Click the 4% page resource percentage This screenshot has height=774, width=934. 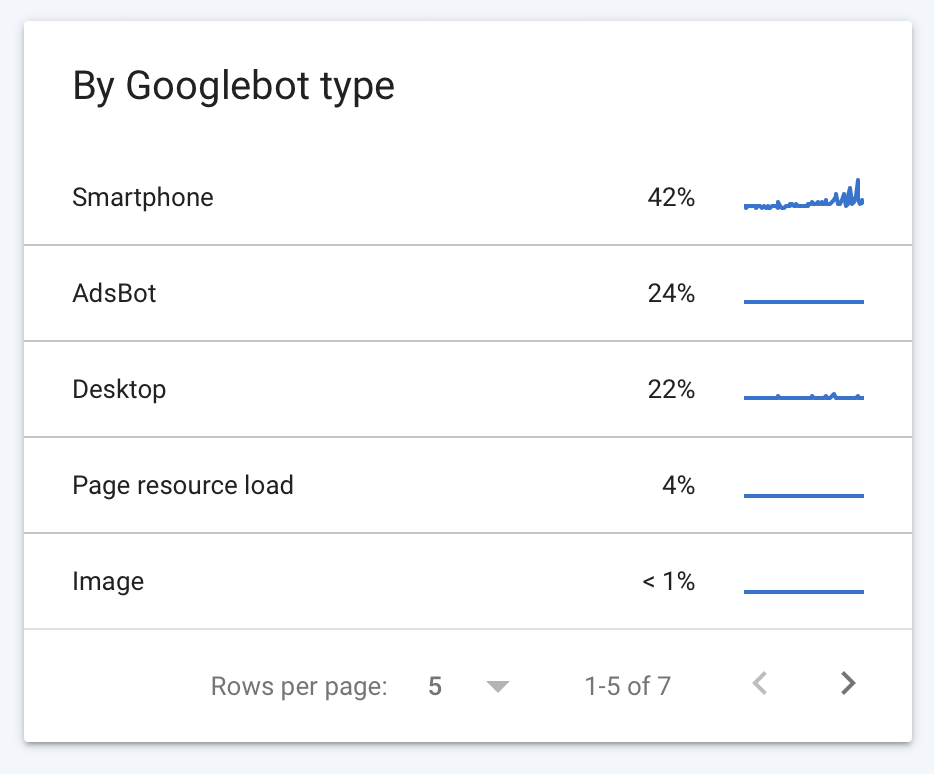(x=678, y=486)
